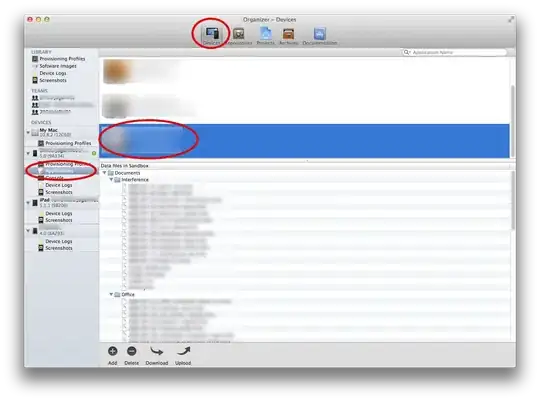Screen dimensions: 540x401
Task: Select the Interference folder
Action: coord(132,179)
